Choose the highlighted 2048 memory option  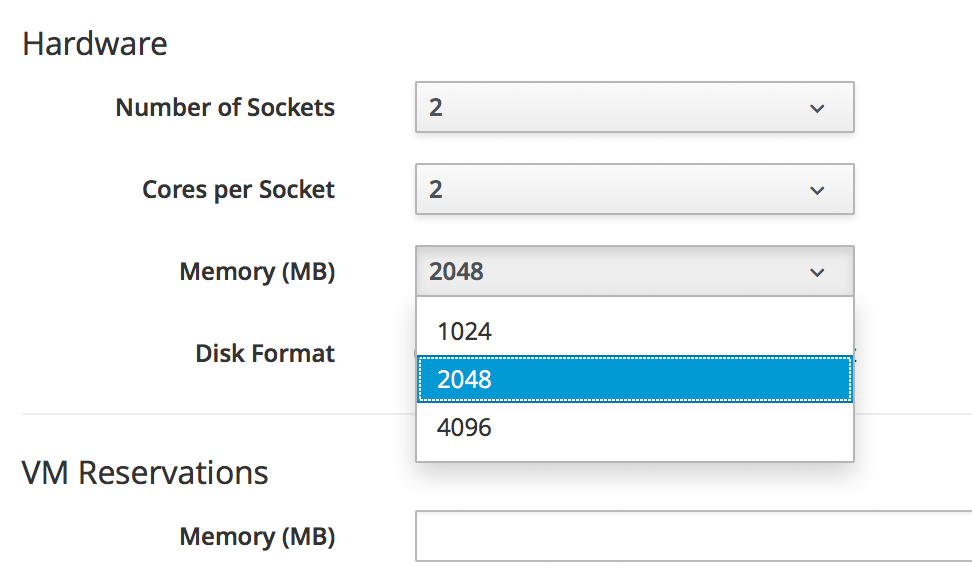pos(634,380)
